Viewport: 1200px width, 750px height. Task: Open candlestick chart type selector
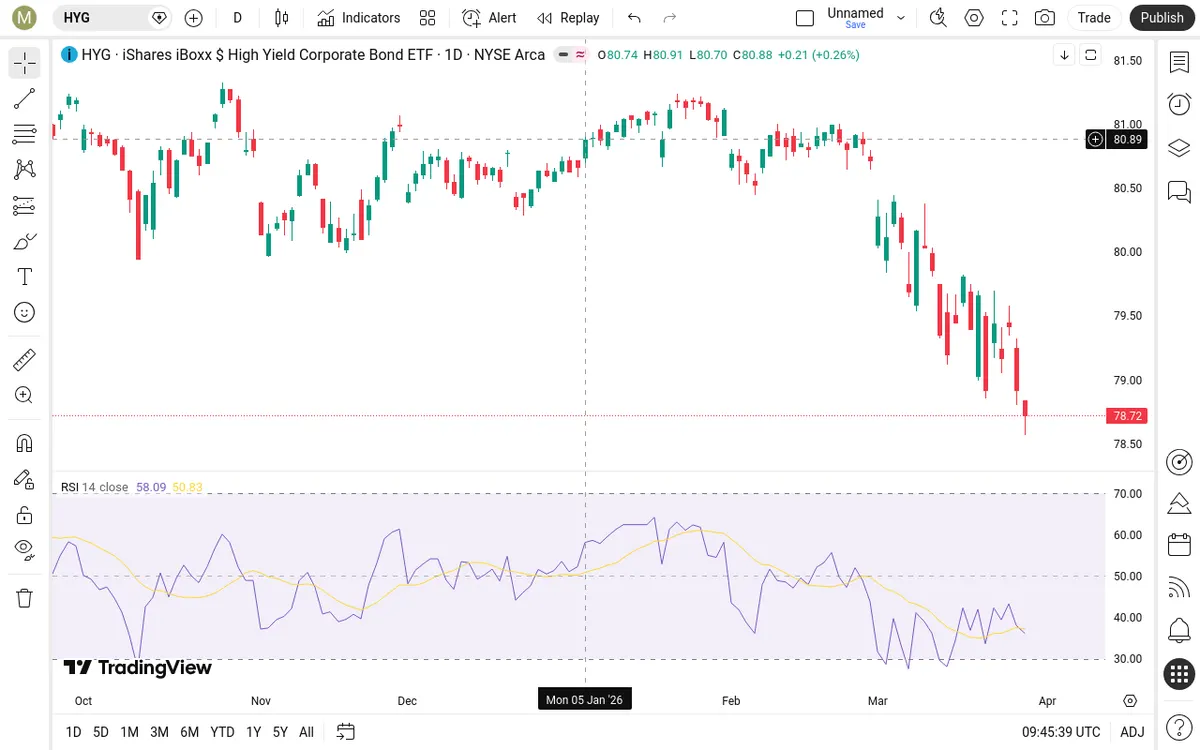(x=281, y=18)
